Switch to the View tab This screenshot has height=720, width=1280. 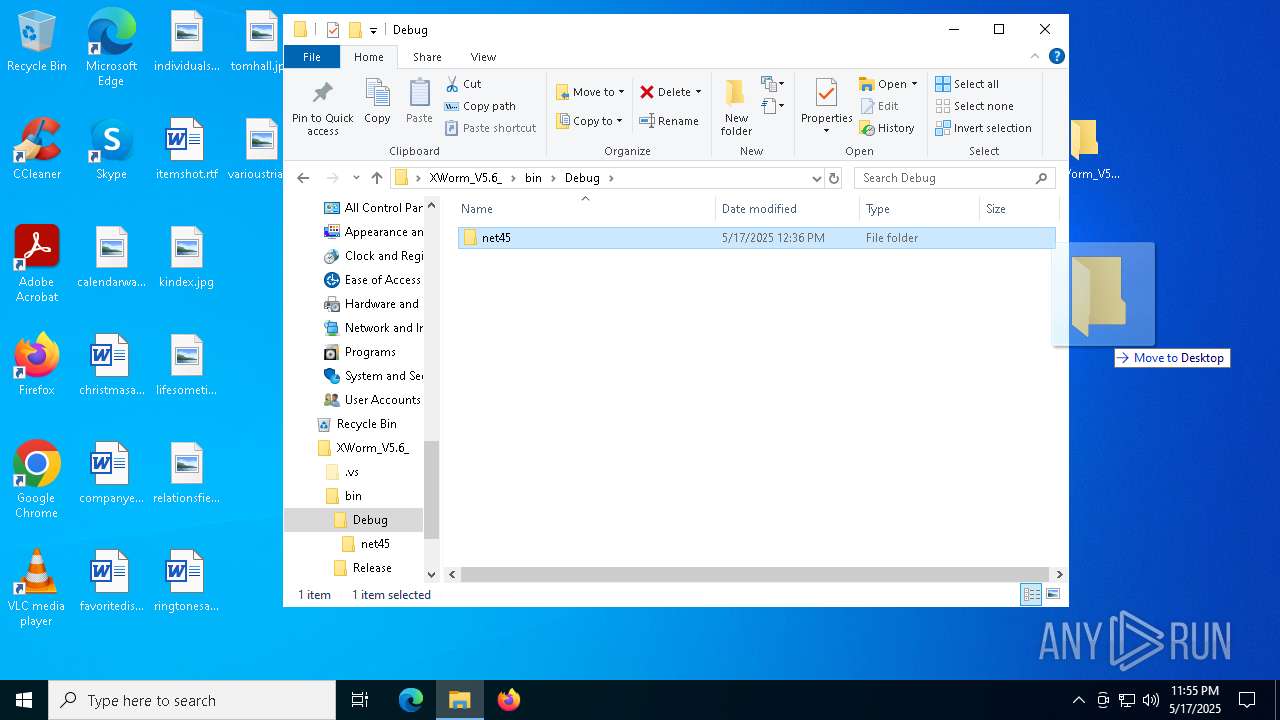tap(483, 57)
